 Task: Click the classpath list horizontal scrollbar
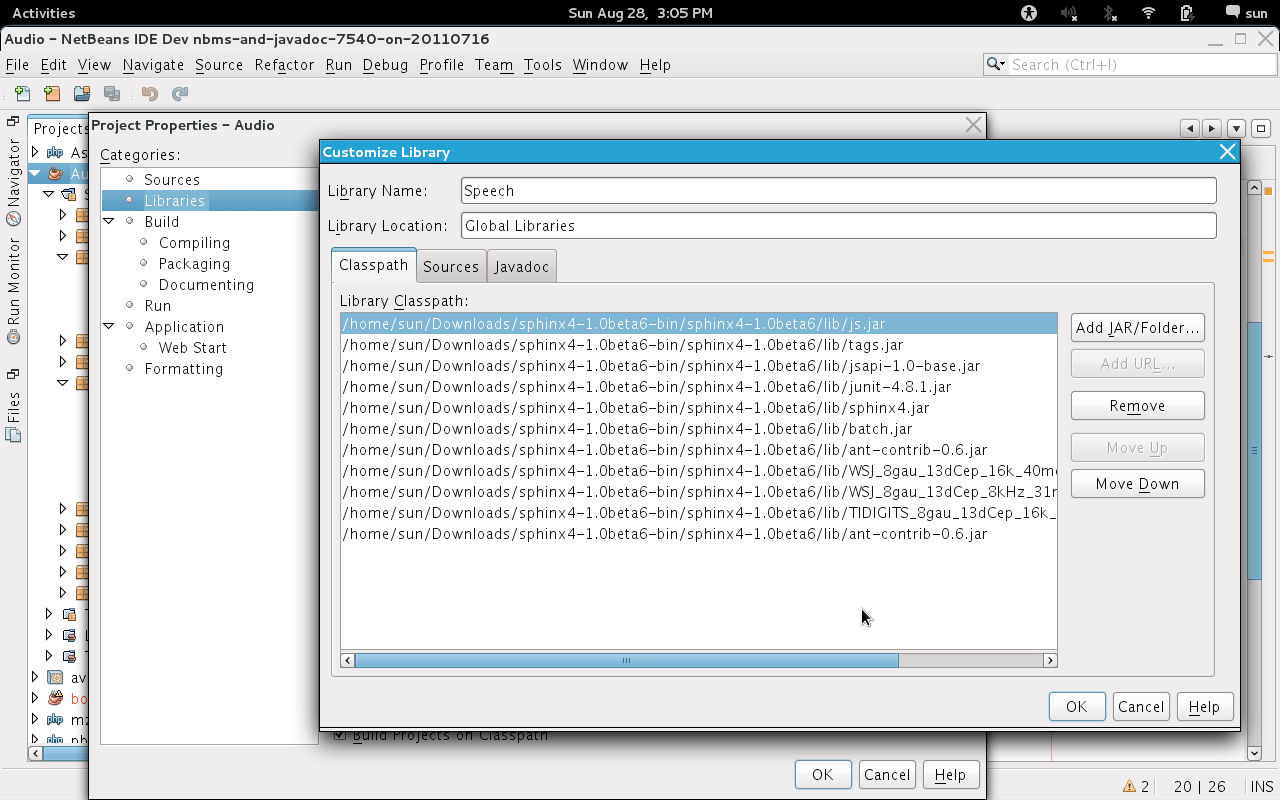click(626, 660)
